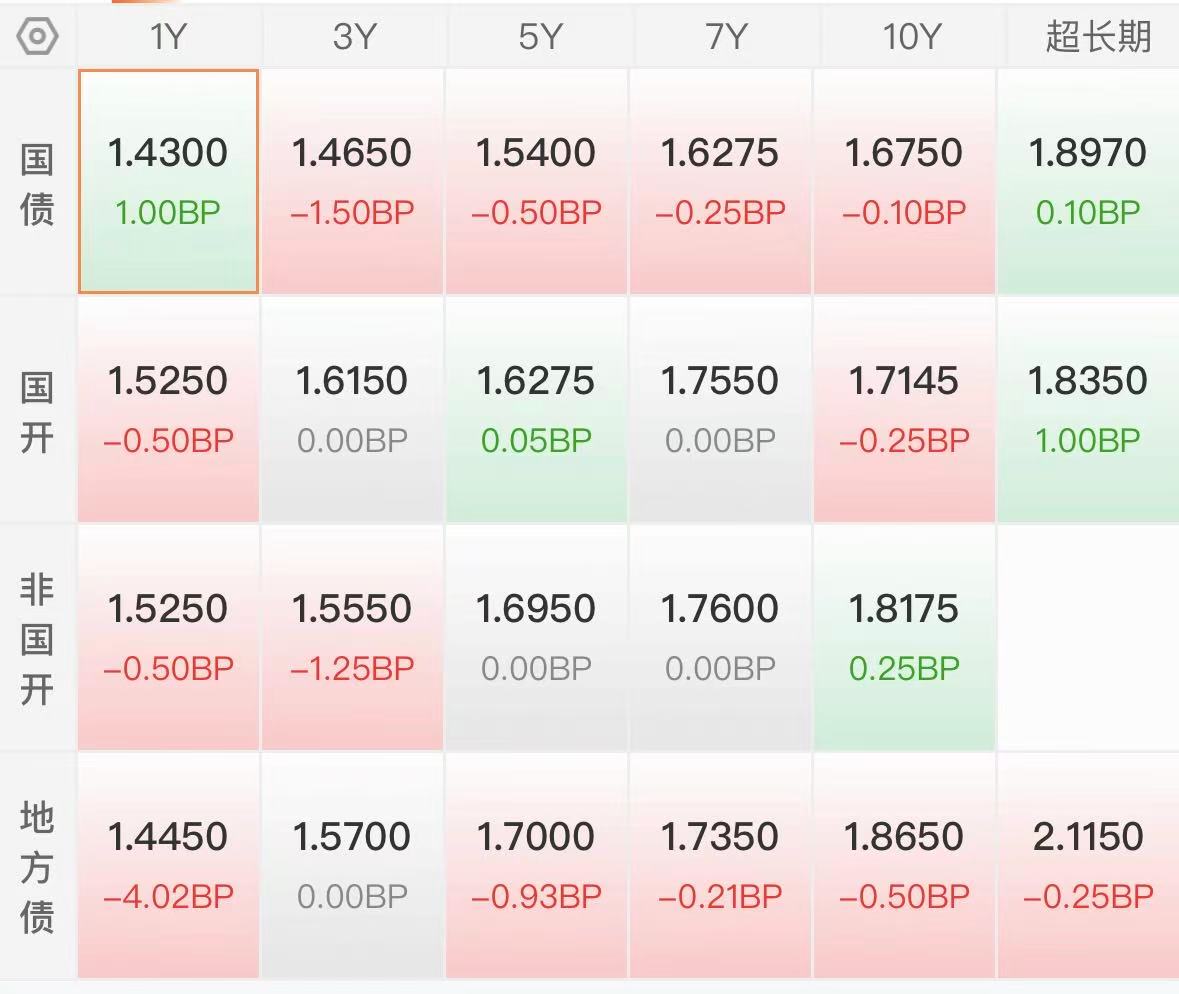
Task: Select highlighted 国债 1Y cell 1.4300
Action: click(168, 181)
